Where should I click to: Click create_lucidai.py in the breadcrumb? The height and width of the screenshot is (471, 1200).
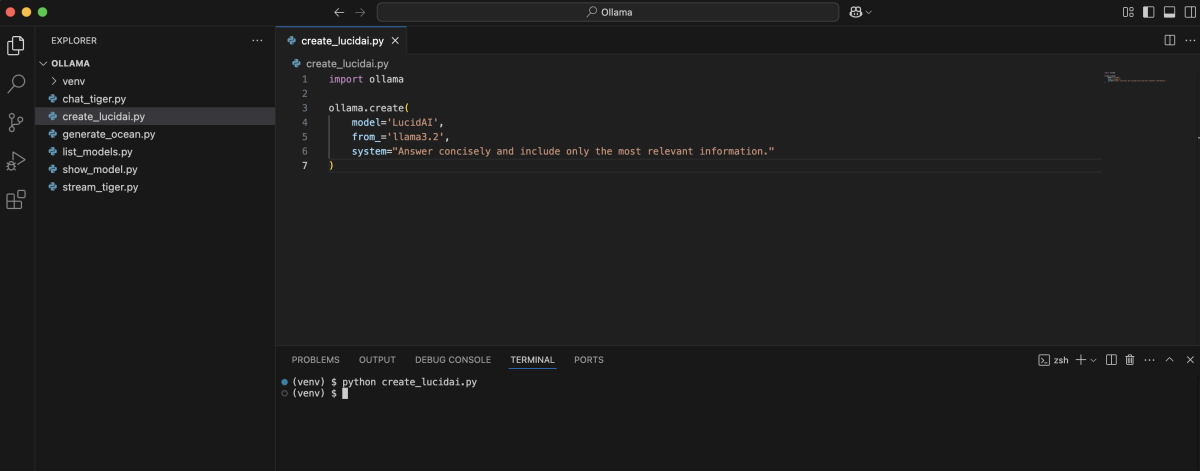pos(346,63)
